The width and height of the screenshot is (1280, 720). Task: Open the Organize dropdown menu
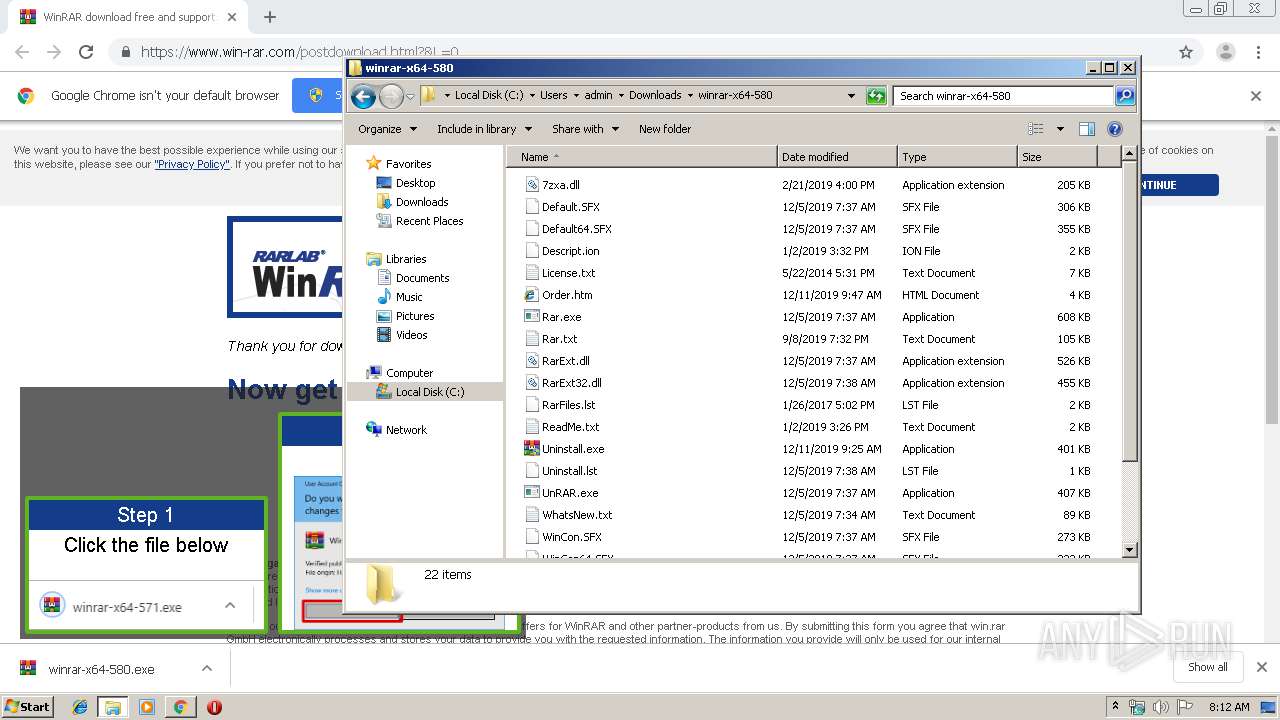tap(386, 129)
